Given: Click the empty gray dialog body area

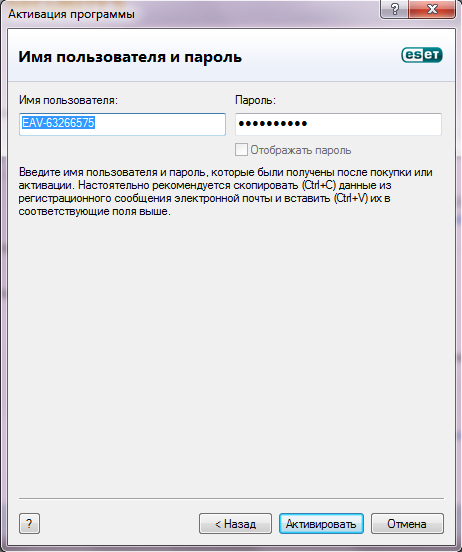Looking at the screenshot, I should (x=231, y=352).
